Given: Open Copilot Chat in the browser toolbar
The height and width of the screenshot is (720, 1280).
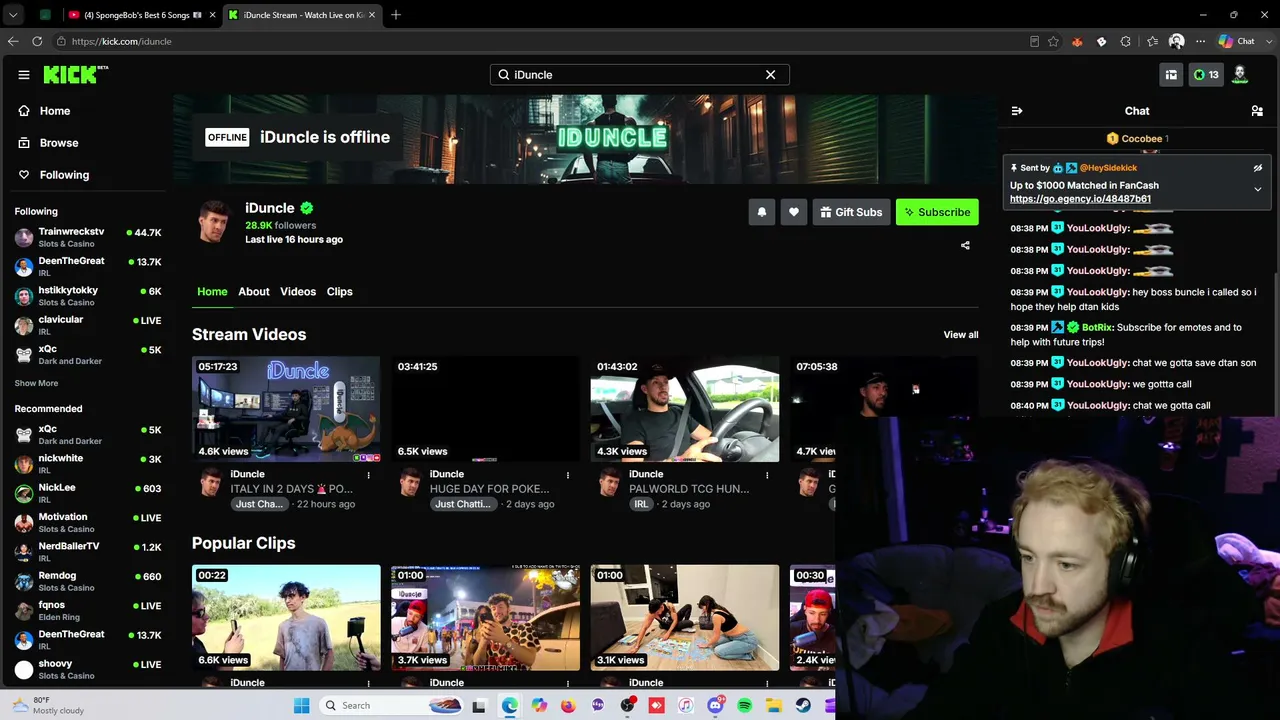Looking at the screenshot, I should point(1236,41).
